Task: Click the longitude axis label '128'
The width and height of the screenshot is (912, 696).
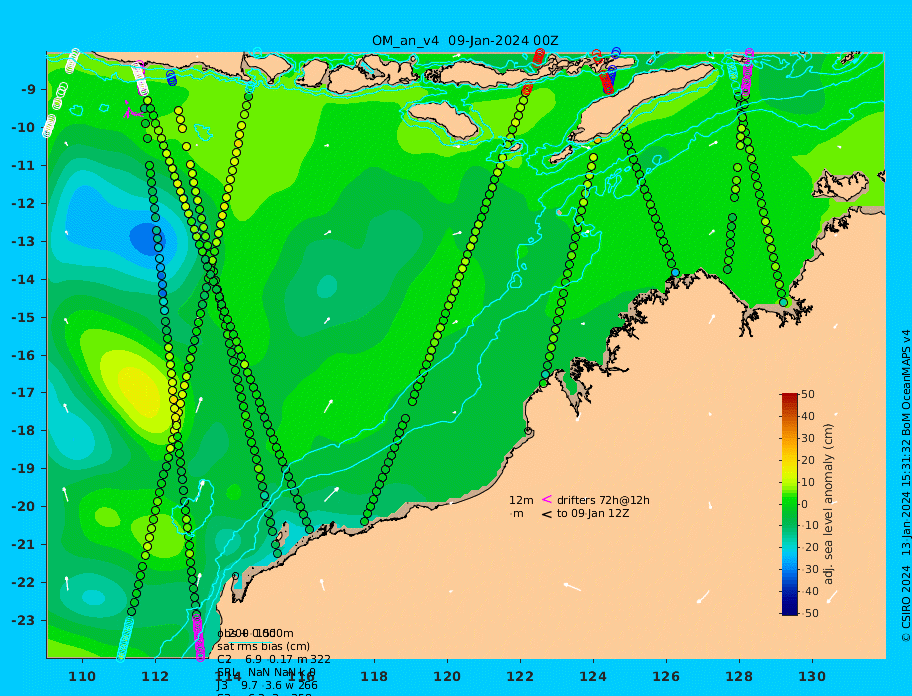Action: click(739, 676)
